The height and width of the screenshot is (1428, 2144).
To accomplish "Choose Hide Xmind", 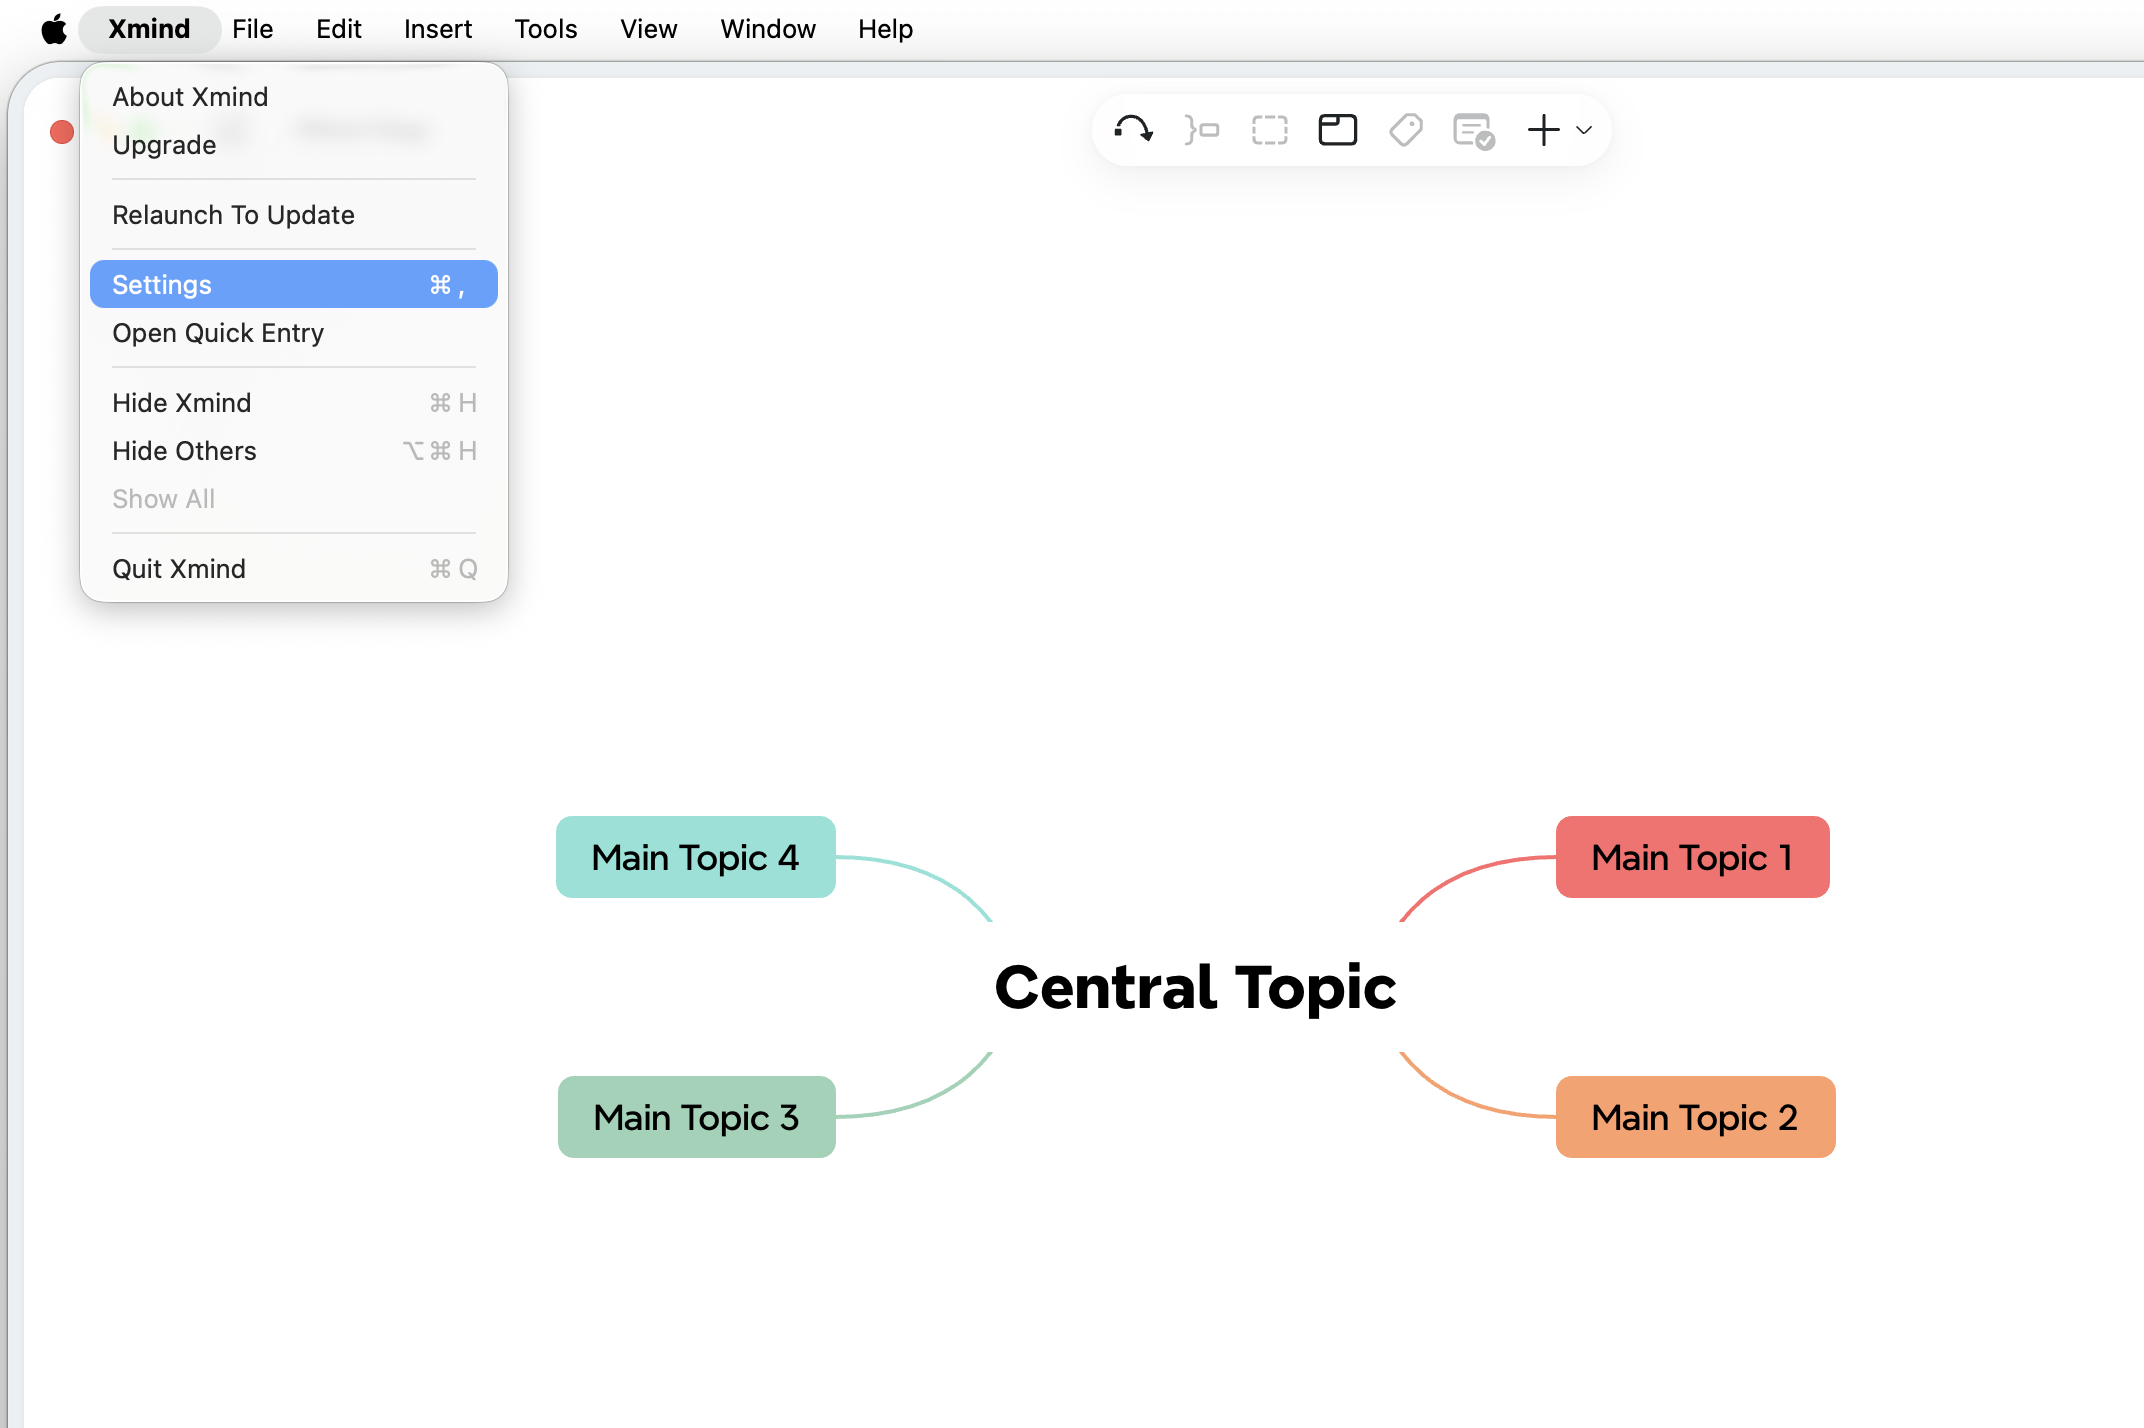I will [294, 403].
